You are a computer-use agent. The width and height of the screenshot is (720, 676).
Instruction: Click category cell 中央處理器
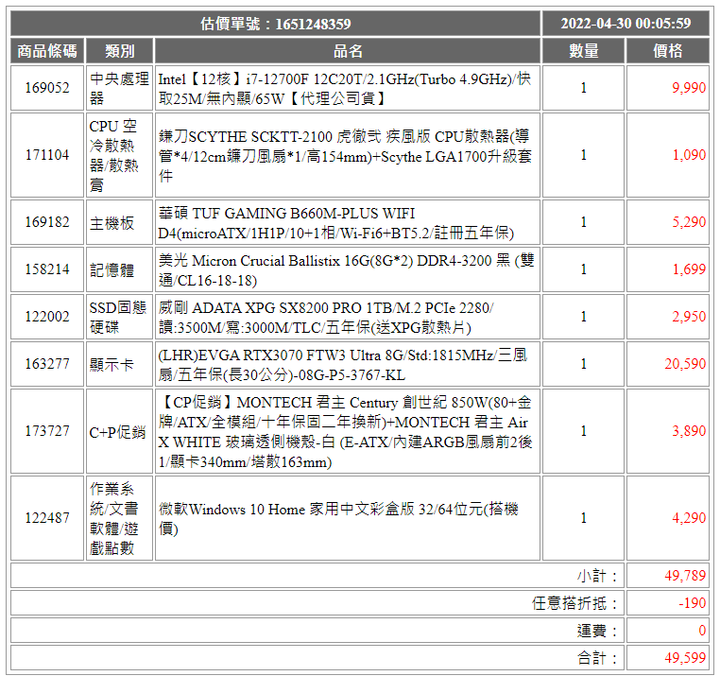coord(119,88)
